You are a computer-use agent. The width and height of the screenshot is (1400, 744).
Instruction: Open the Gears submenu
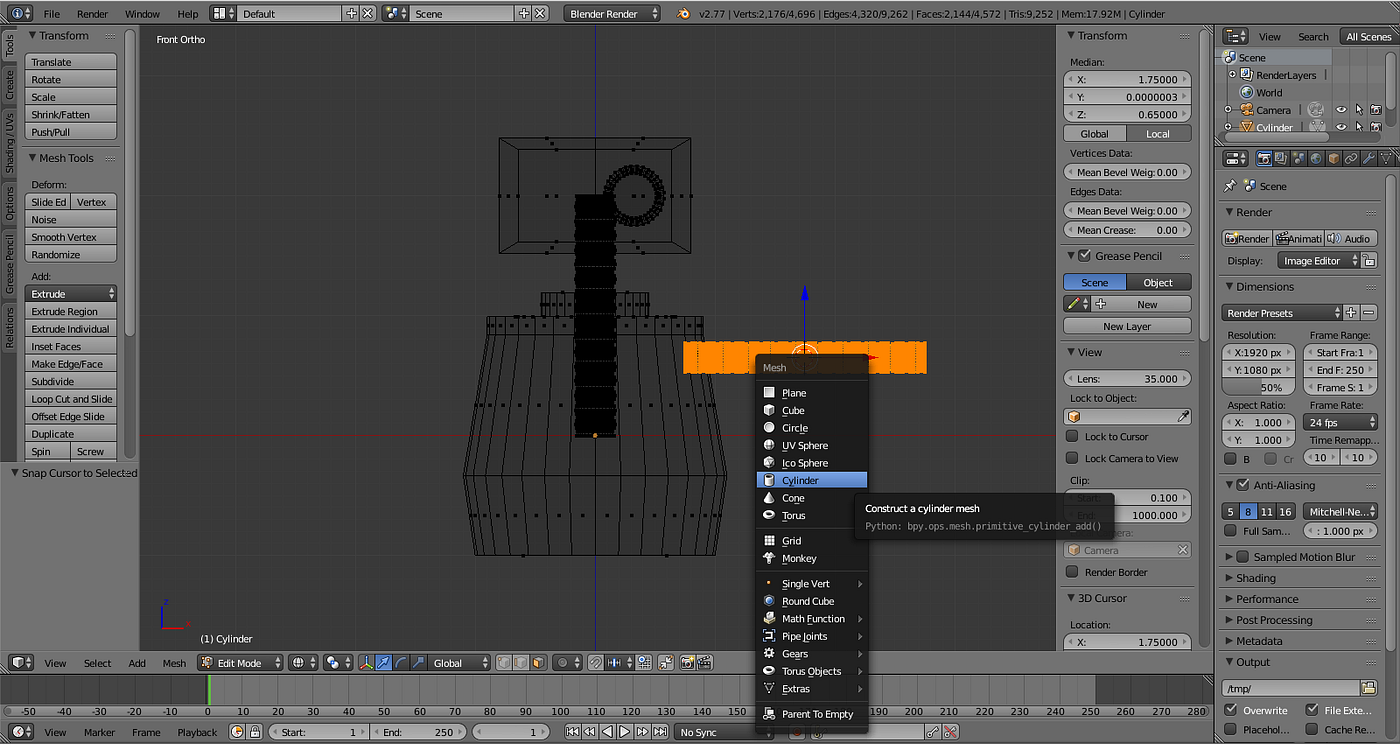click(811, 654)
